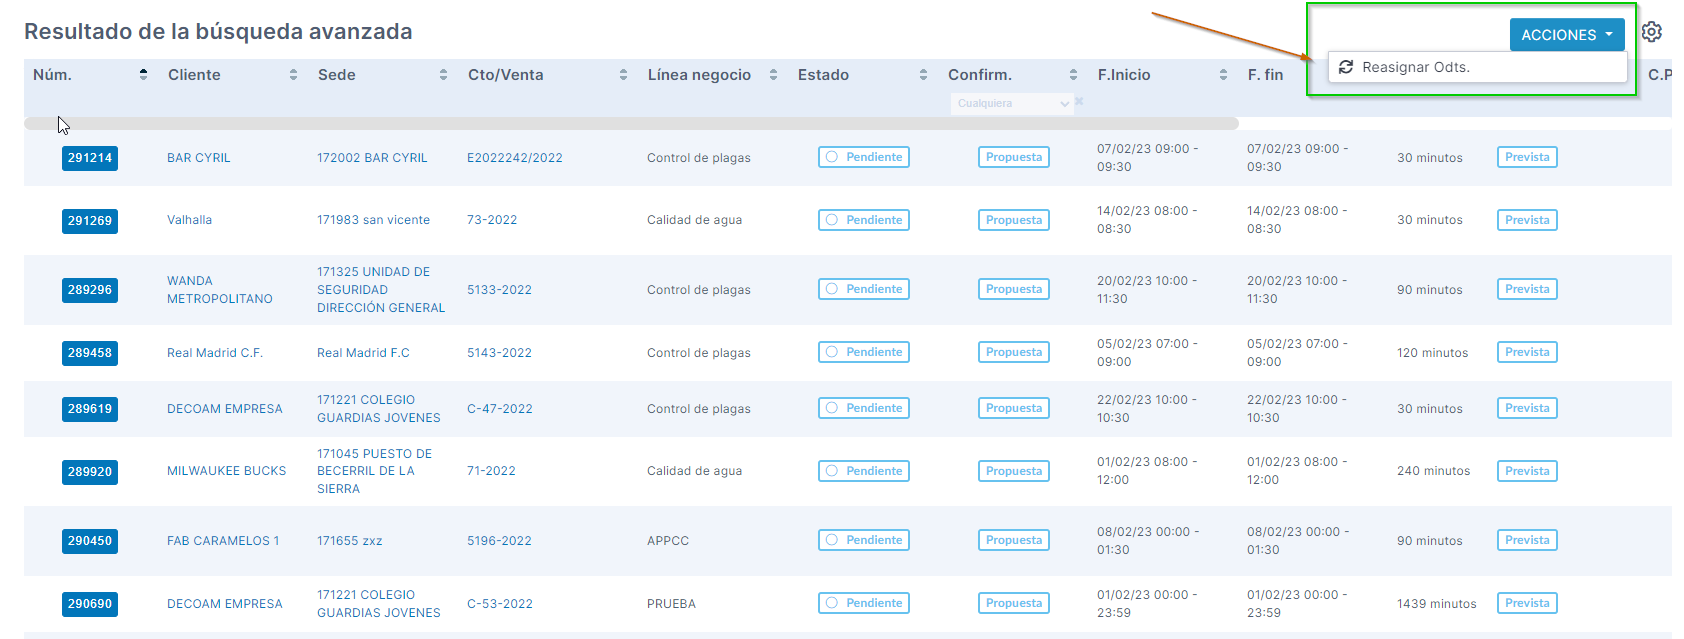This screenshot has height=639, width=1684.
Task: Clear the Confirm. filter with X icon
Action: tap(1079, 102)
